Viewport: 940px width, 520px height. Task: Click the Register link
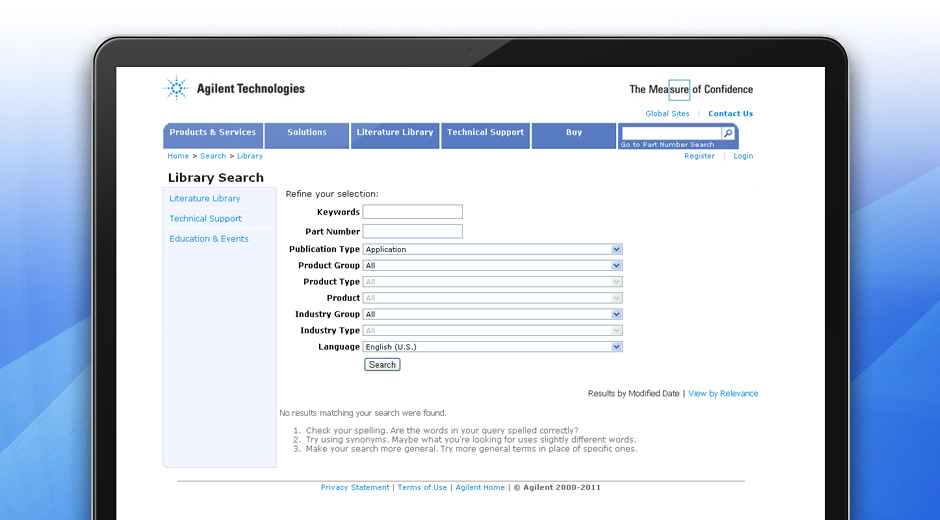[x=700, y=156]
